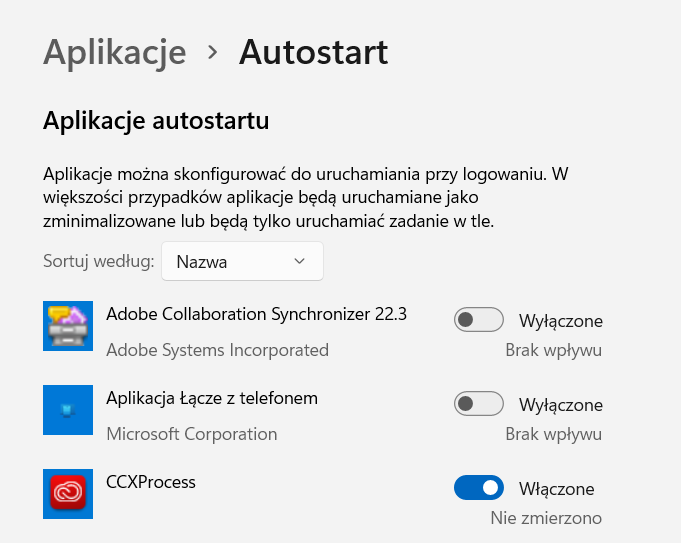Click the Adobe Systems Incorporated publisher text
The image size is (681, 543).
pos(217,350)
